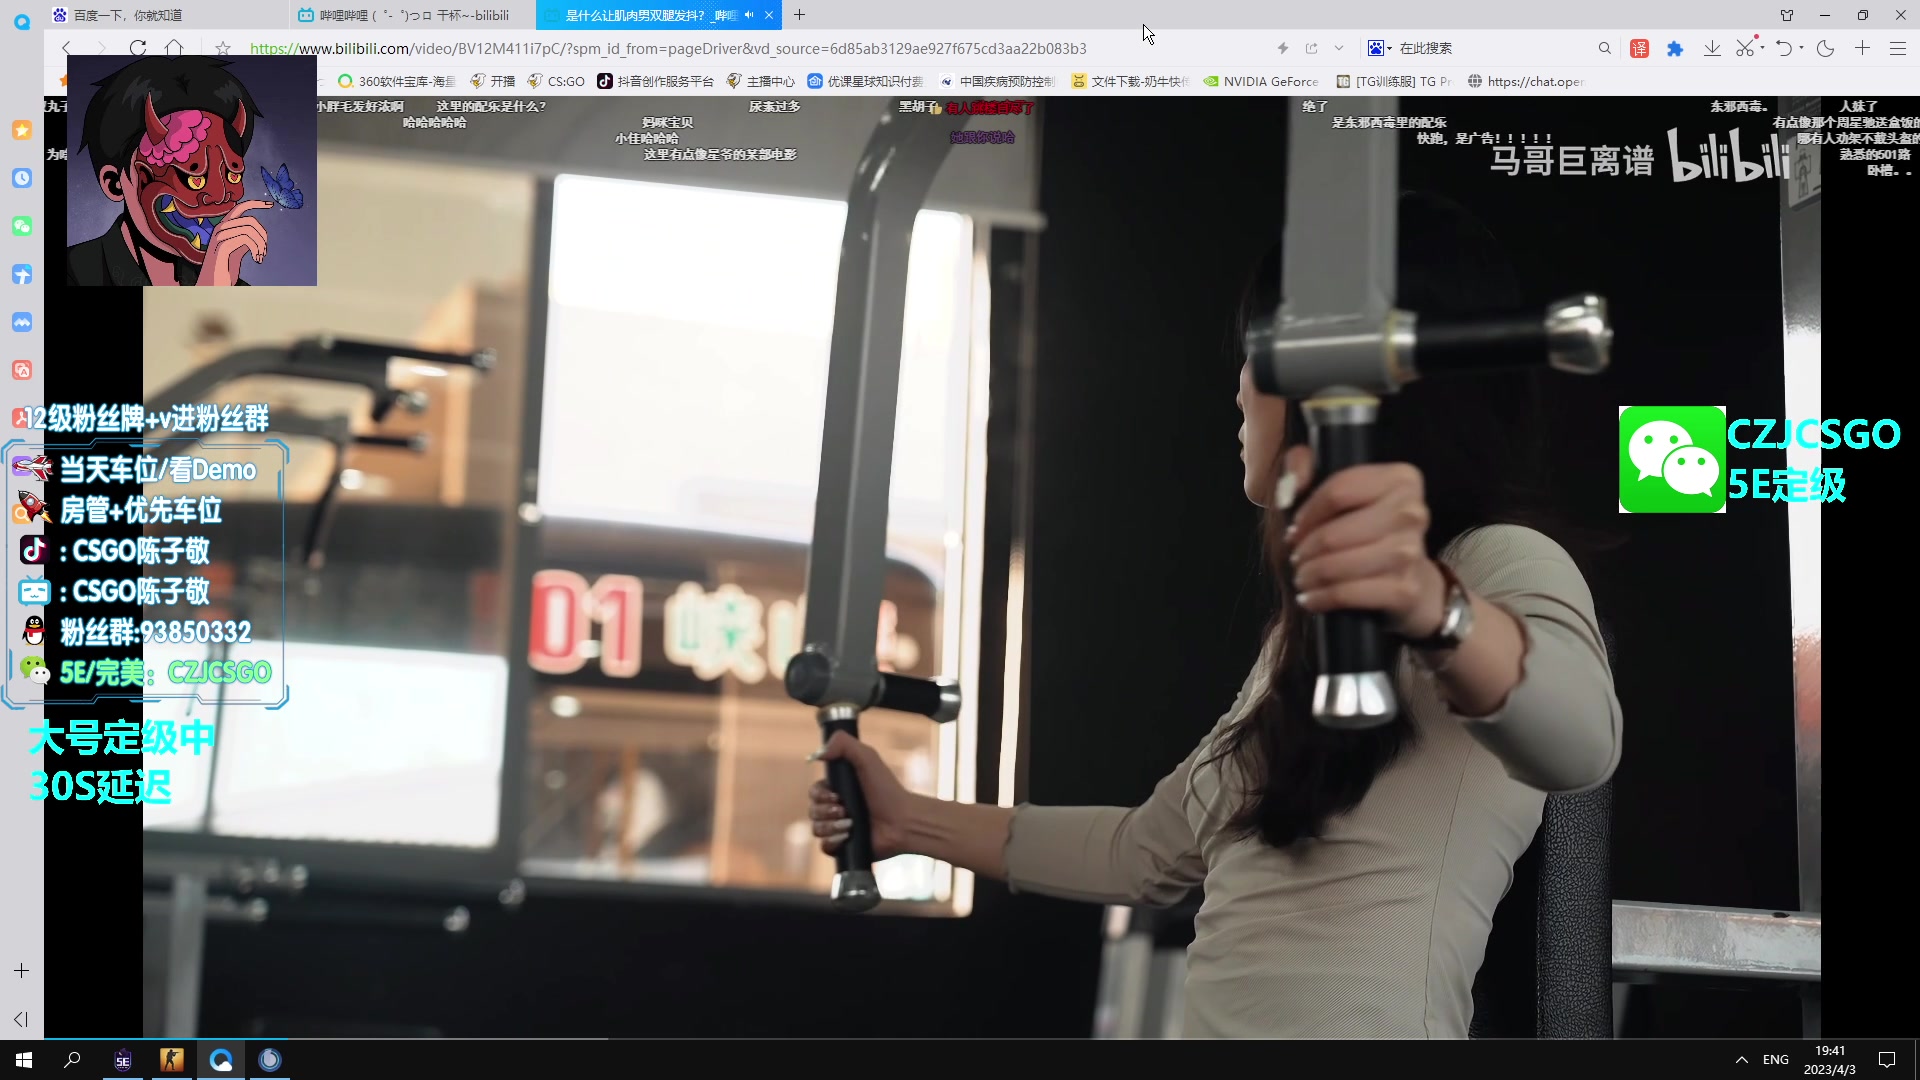Viewport: 1920px width, 1080px height.
Task: Mute the playing tab's speaker icon
Action: (749, 15)
